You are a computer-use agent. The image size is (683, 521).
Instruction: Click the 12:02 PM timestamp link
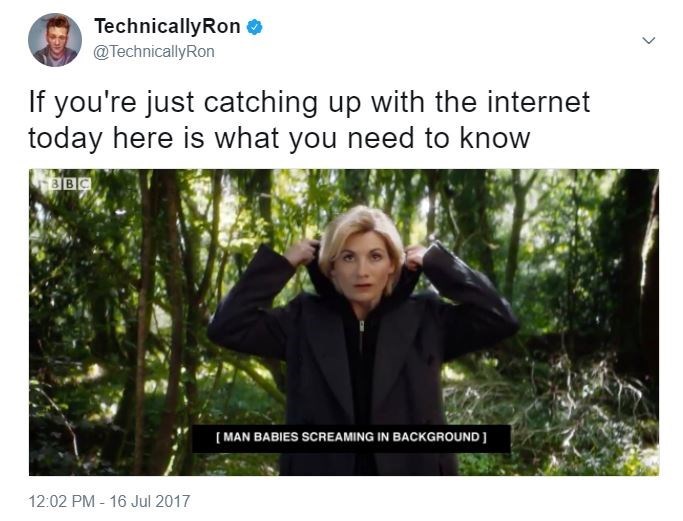[61, 501]
